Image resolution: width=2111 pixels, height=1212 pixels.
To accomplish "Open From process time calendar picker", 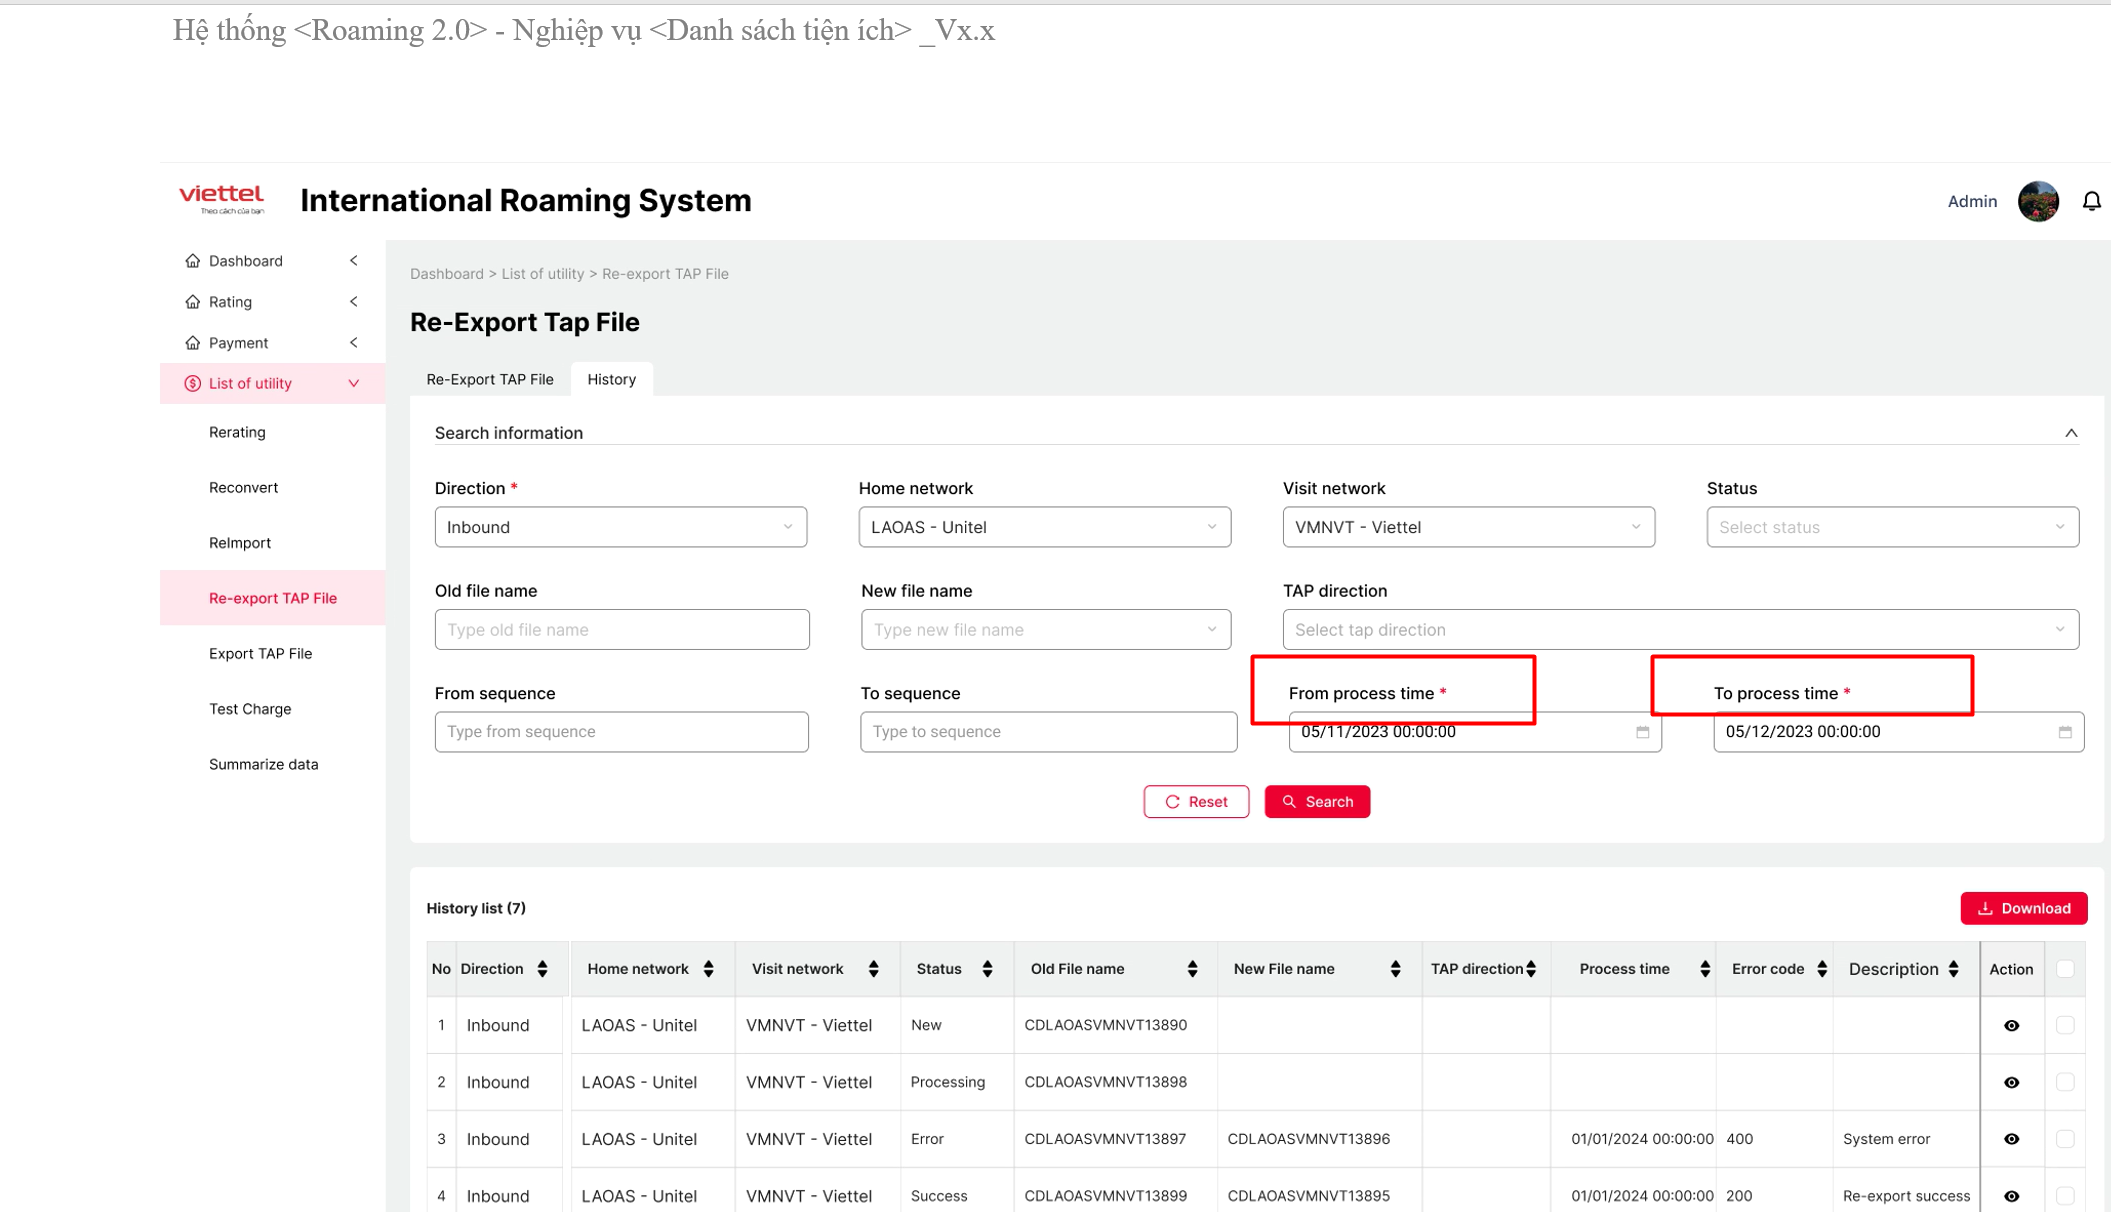I will (x=1642, y=732).
